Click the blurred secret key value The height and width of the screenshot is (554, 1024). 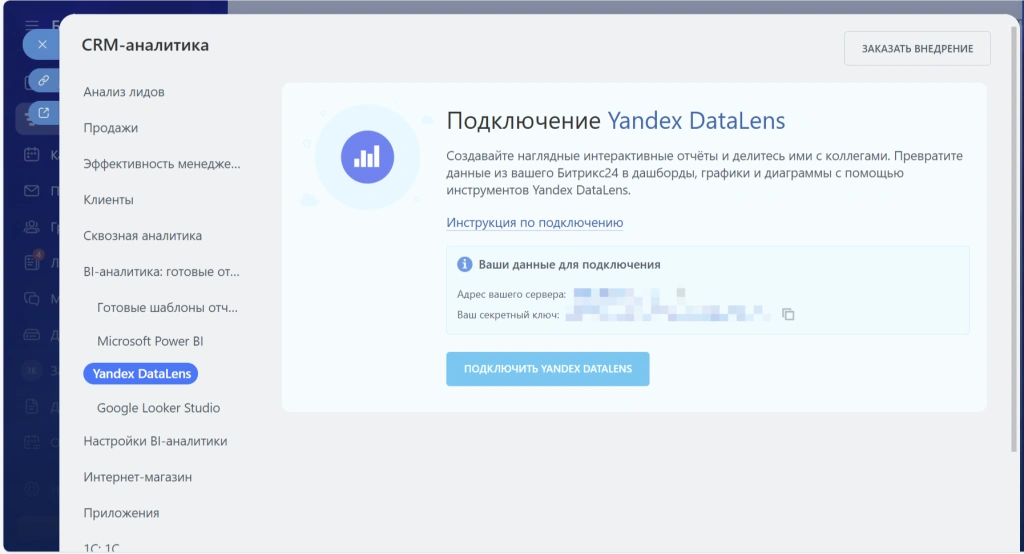tap(667, 314)
